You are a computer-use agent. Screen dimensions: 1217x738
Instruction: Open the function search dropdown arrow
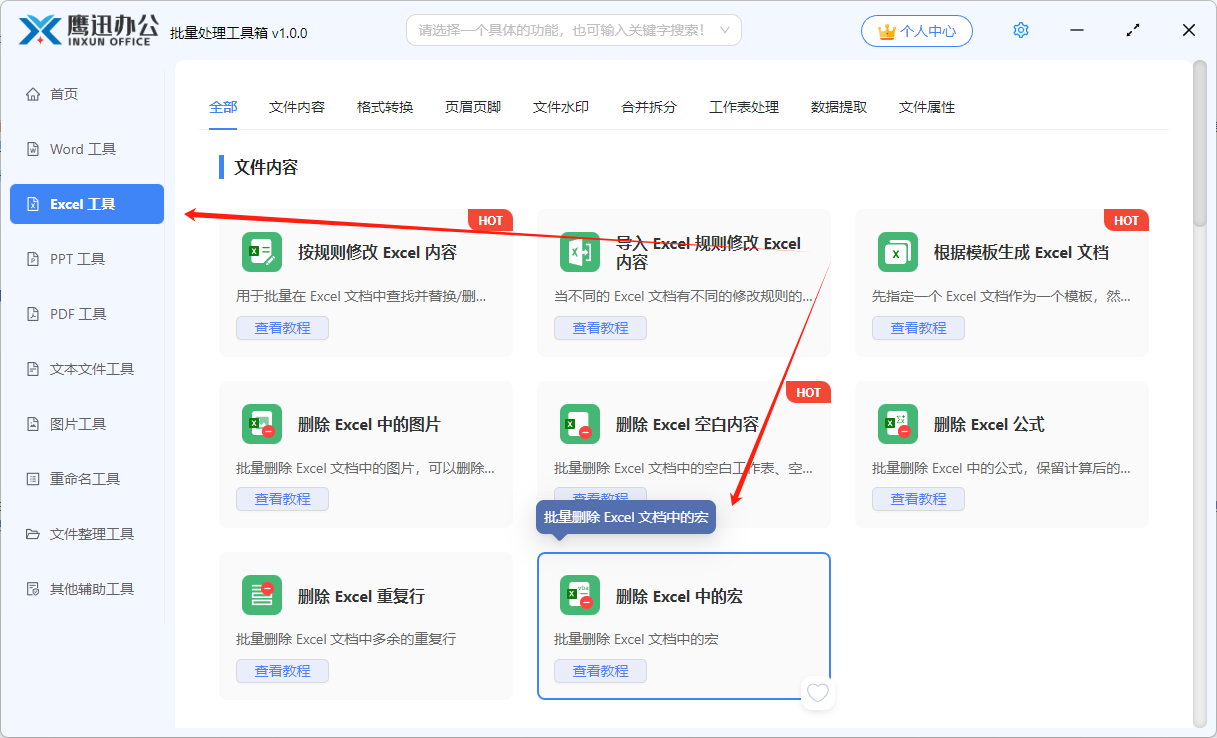(725, 30)
